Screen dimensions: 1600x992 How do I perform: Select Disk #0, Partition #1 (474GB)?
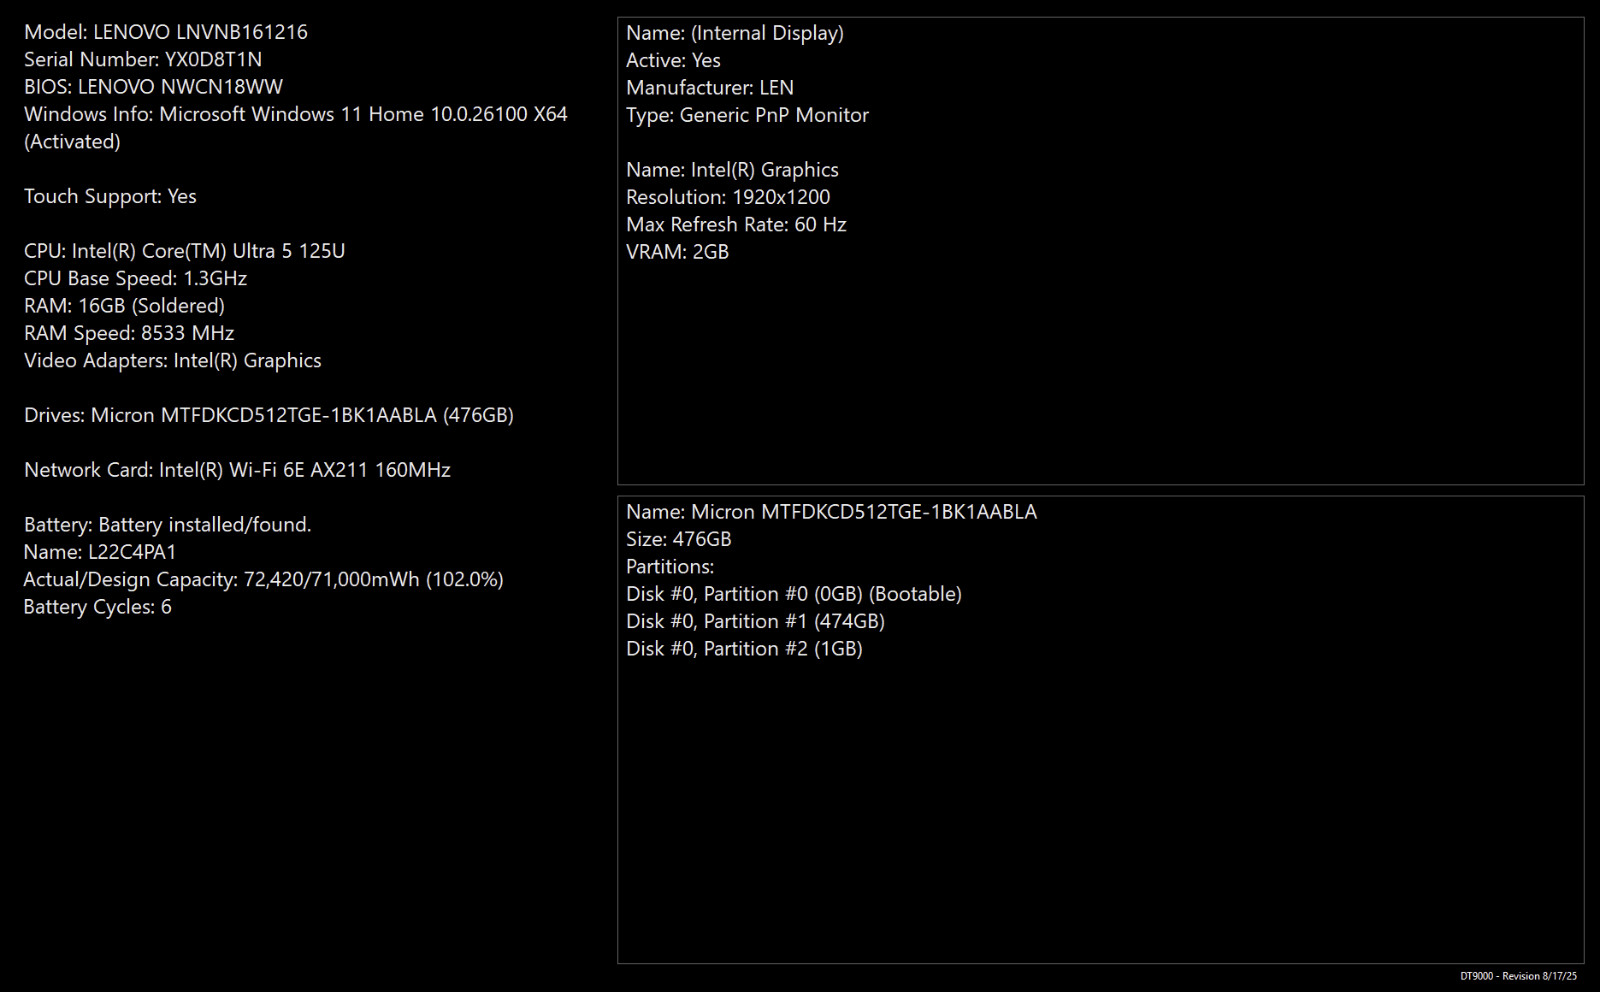pyautogui.click(x=755, y=621)
